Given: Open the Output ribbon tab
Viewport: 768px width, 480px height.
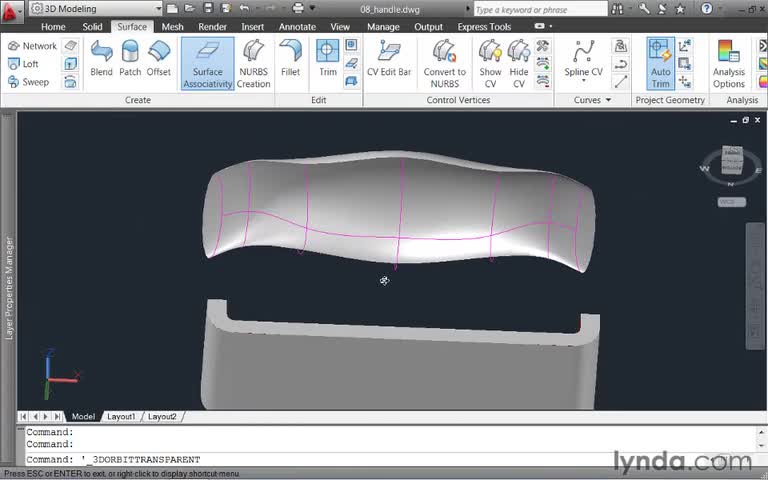Looking at the screenshot, I should (428, 27).
